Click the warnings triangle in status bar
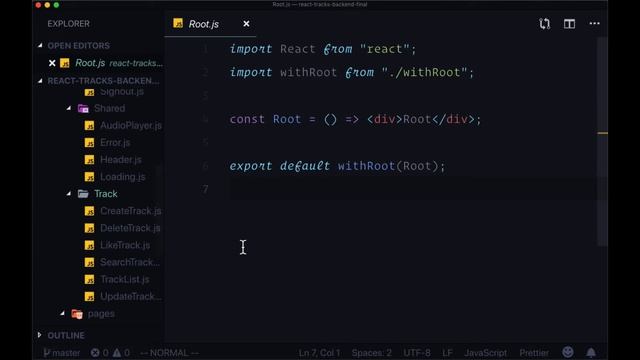The height and width of the screenshot is (360, 640). [117, 353]
